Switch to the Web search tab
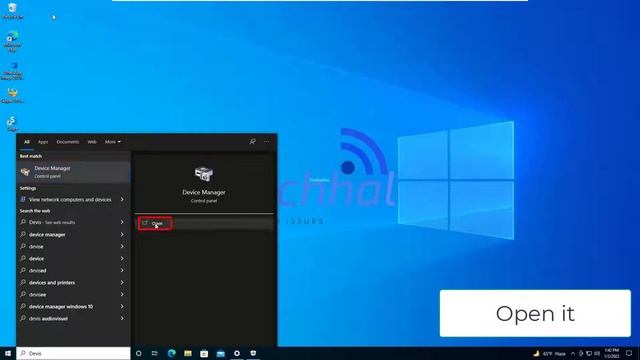The image size is (640, 360). pyautogui.click(x=92, y=142)
